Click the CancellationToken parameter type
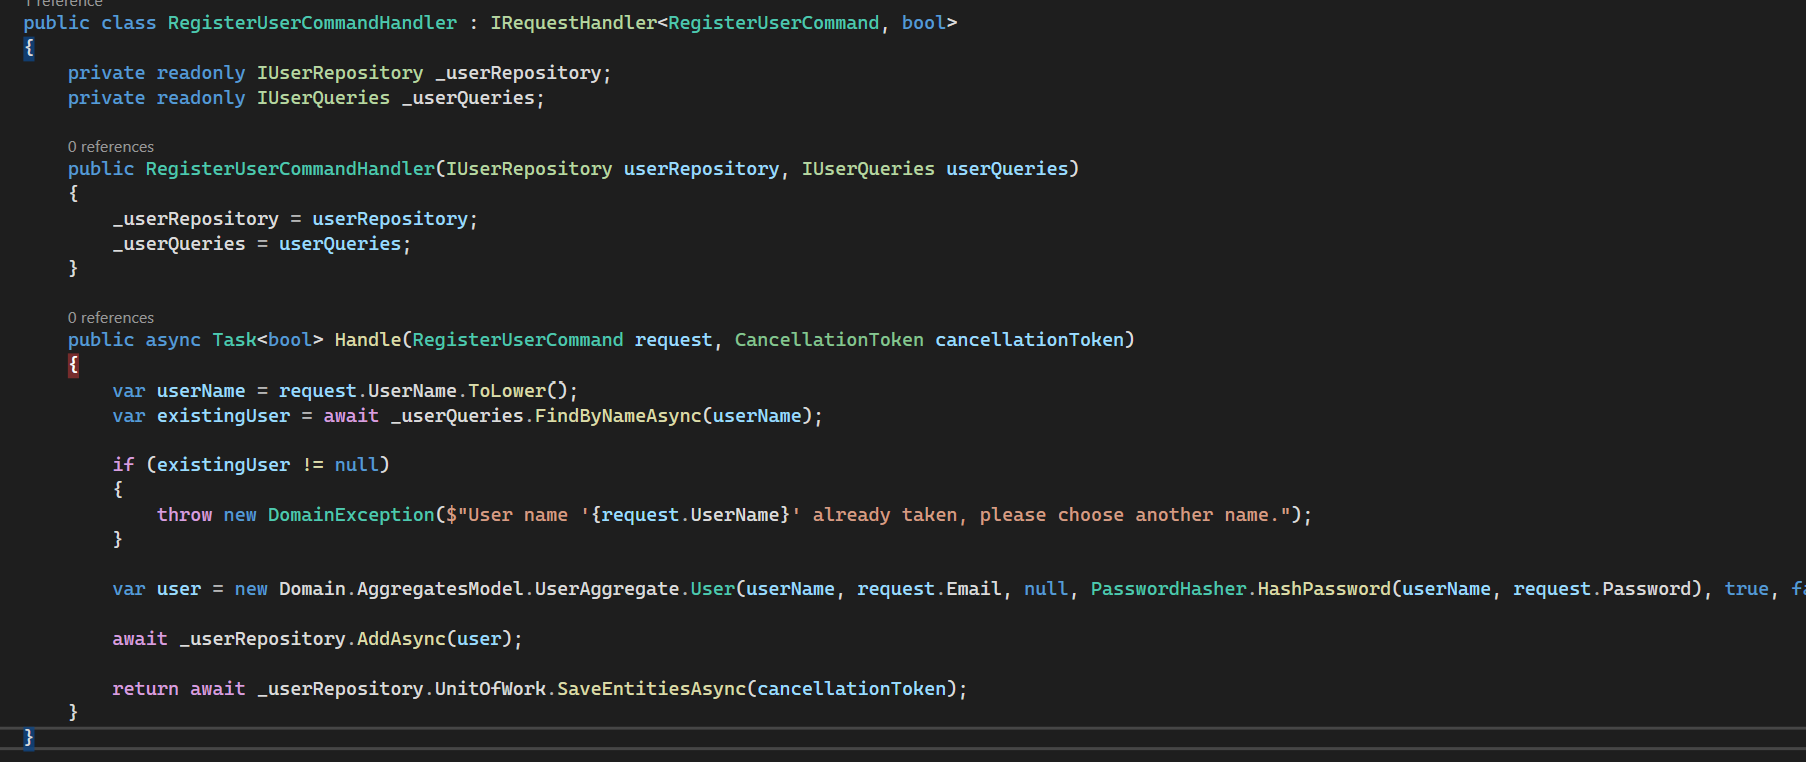The width and height of the screenshot is (1806, 762). click(x=829, y=340)
